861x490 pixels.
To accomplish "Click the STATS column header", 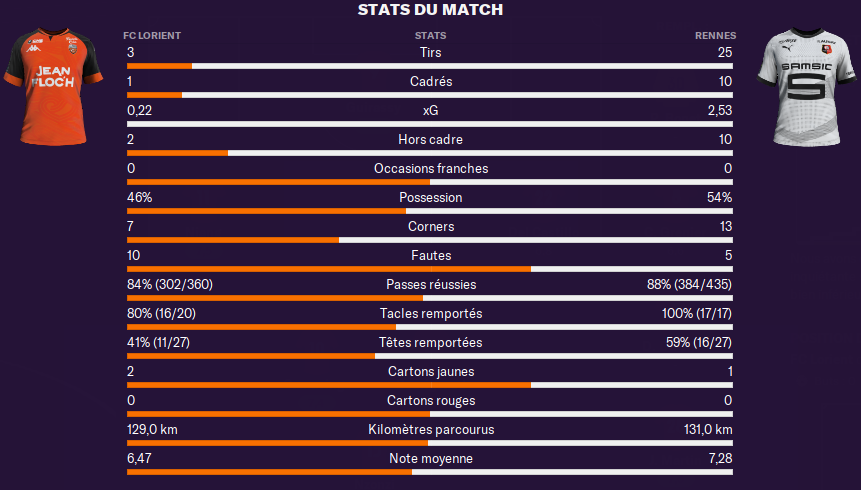I will (x=430, y=36).
